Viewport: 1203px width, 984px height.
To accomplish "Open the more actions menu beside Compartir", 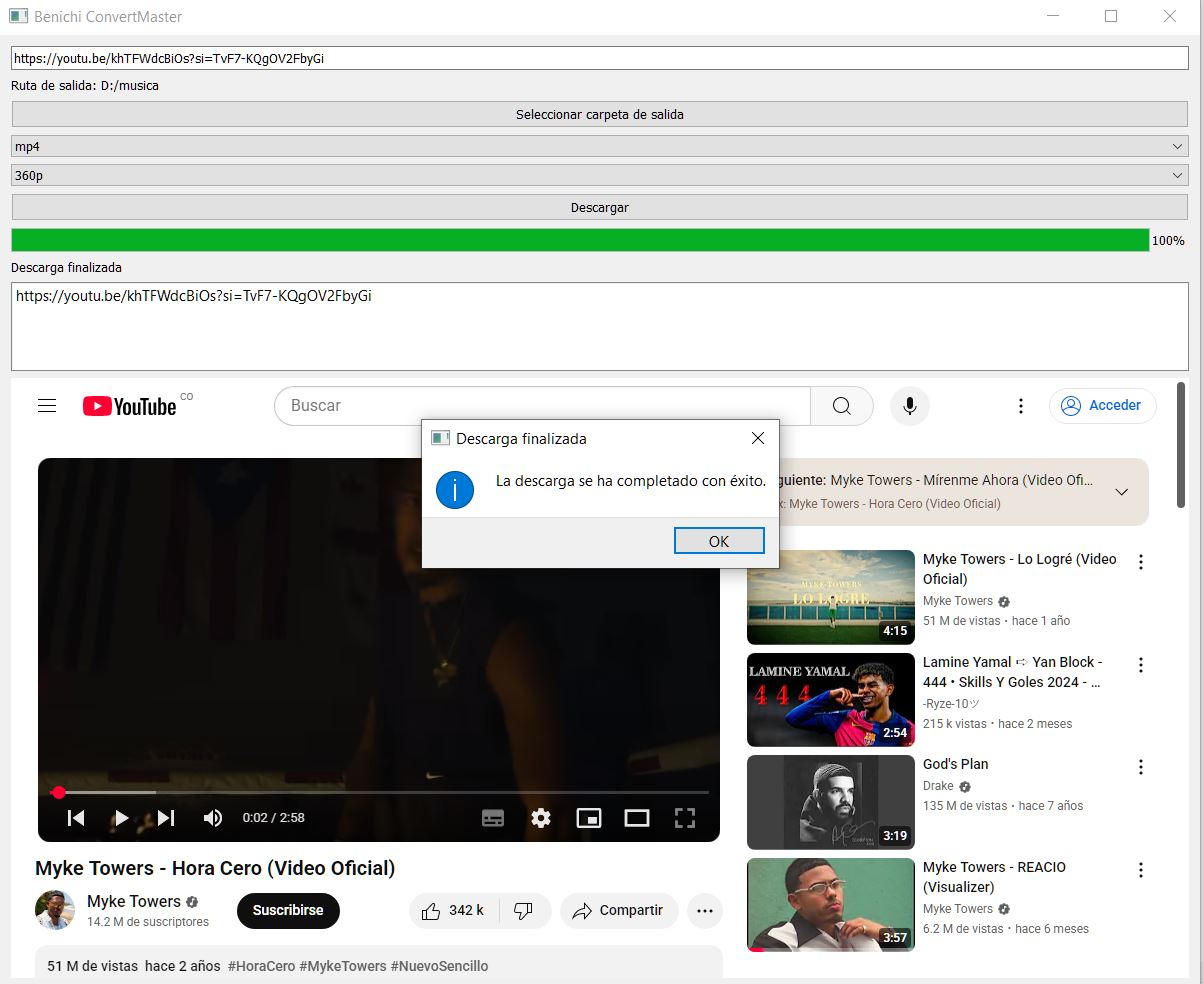I will (x=705, y=910).
